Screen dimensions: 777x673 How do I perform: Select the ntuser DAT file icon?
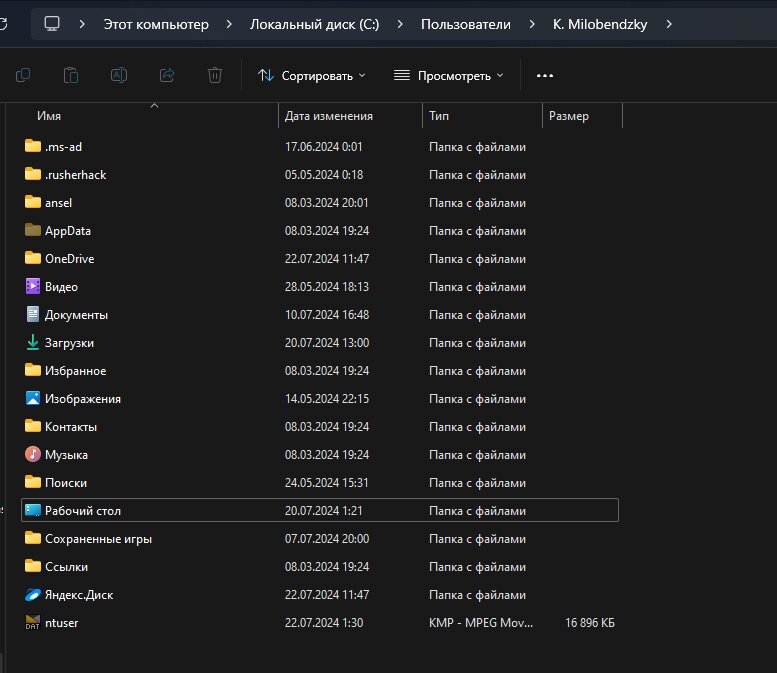pos(33,622)
